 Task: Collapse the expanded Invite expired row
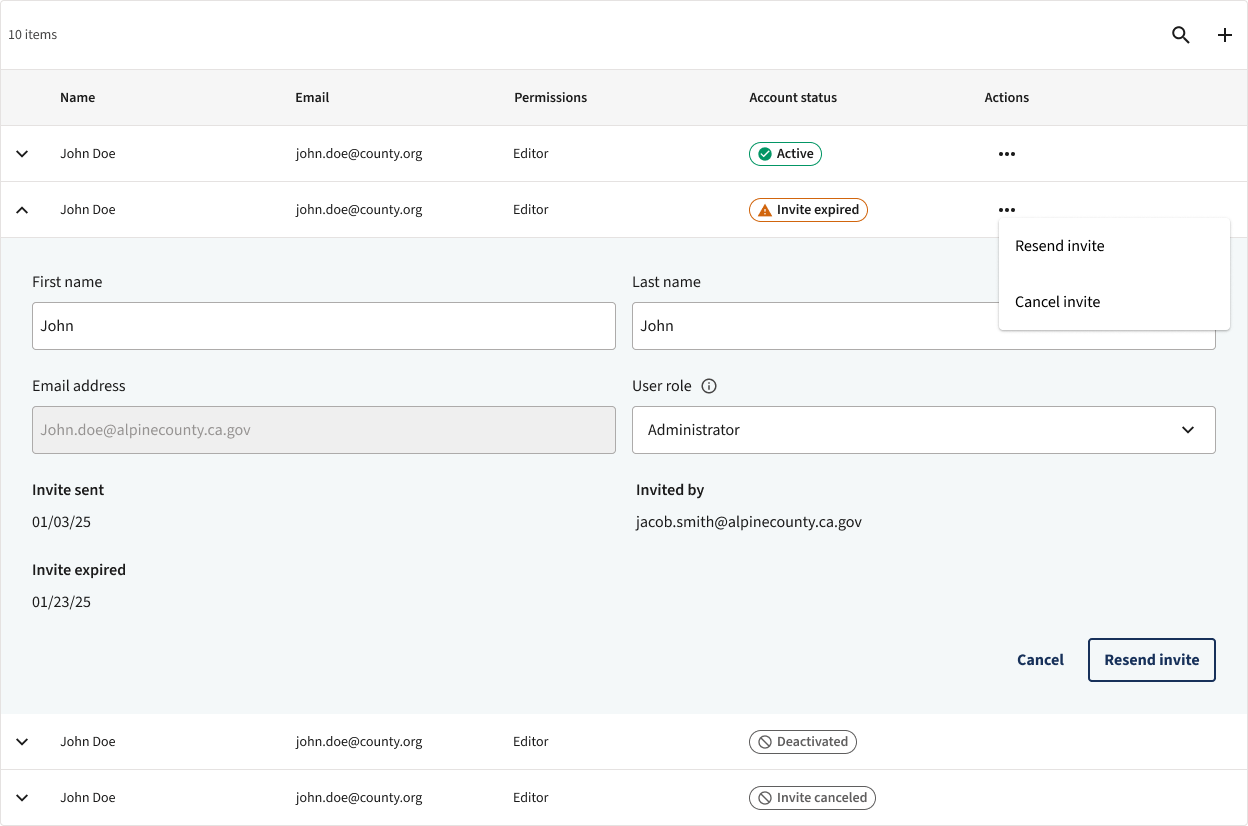[23, 210]
